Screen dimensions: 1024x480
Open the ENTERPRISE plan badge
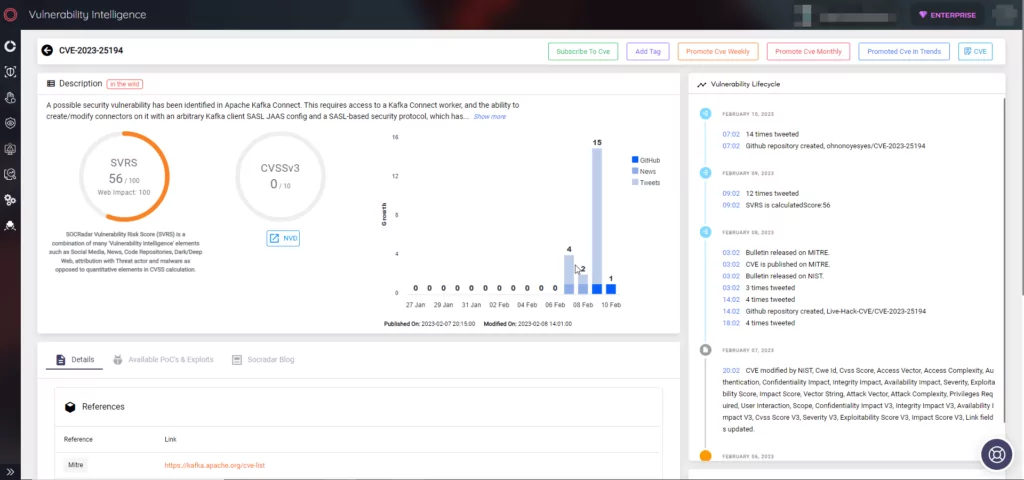(947, 15)
